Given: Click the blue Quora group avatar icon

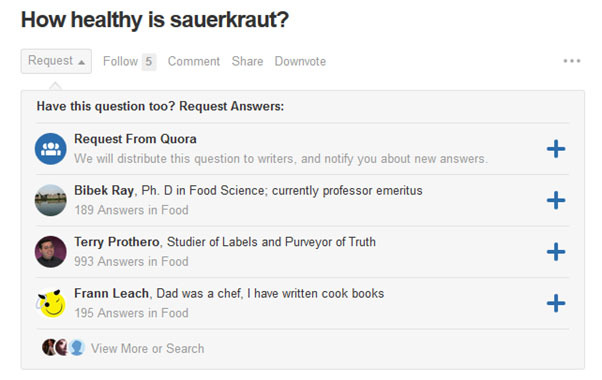Looking at the screenshot, I should [x=51, y=149].
